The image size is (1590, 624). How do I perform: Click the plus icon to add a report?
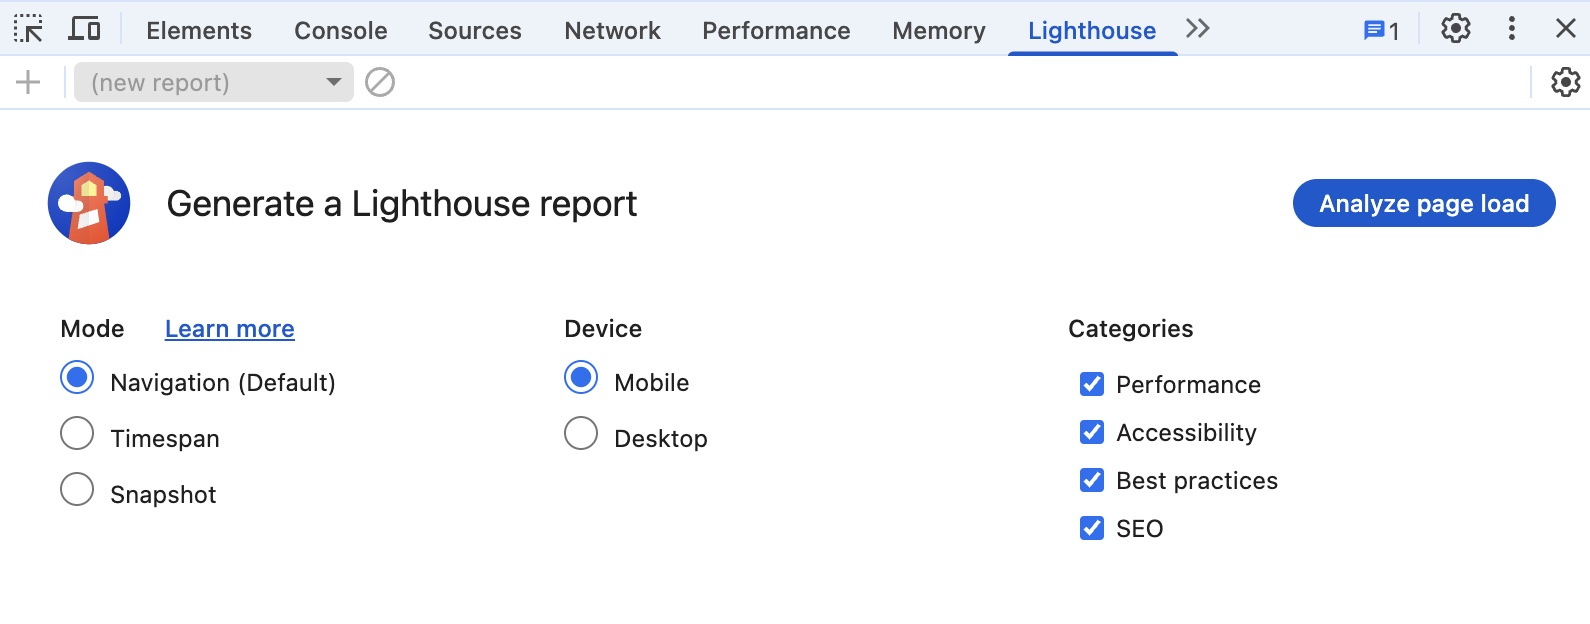click(28, 82)
